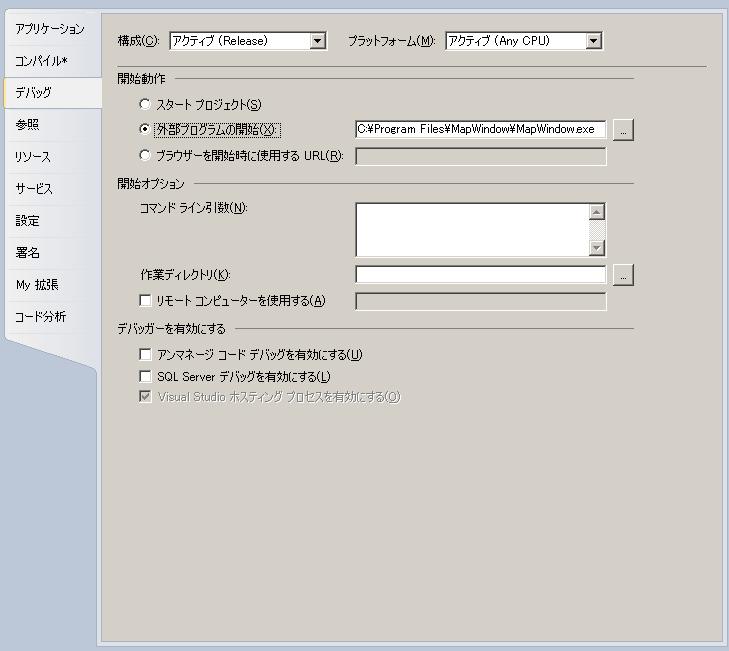Expand the プラットフォーム dropdown
This screenshot has width=729, height=651.
pyautogui.click(x=593, y=41)
